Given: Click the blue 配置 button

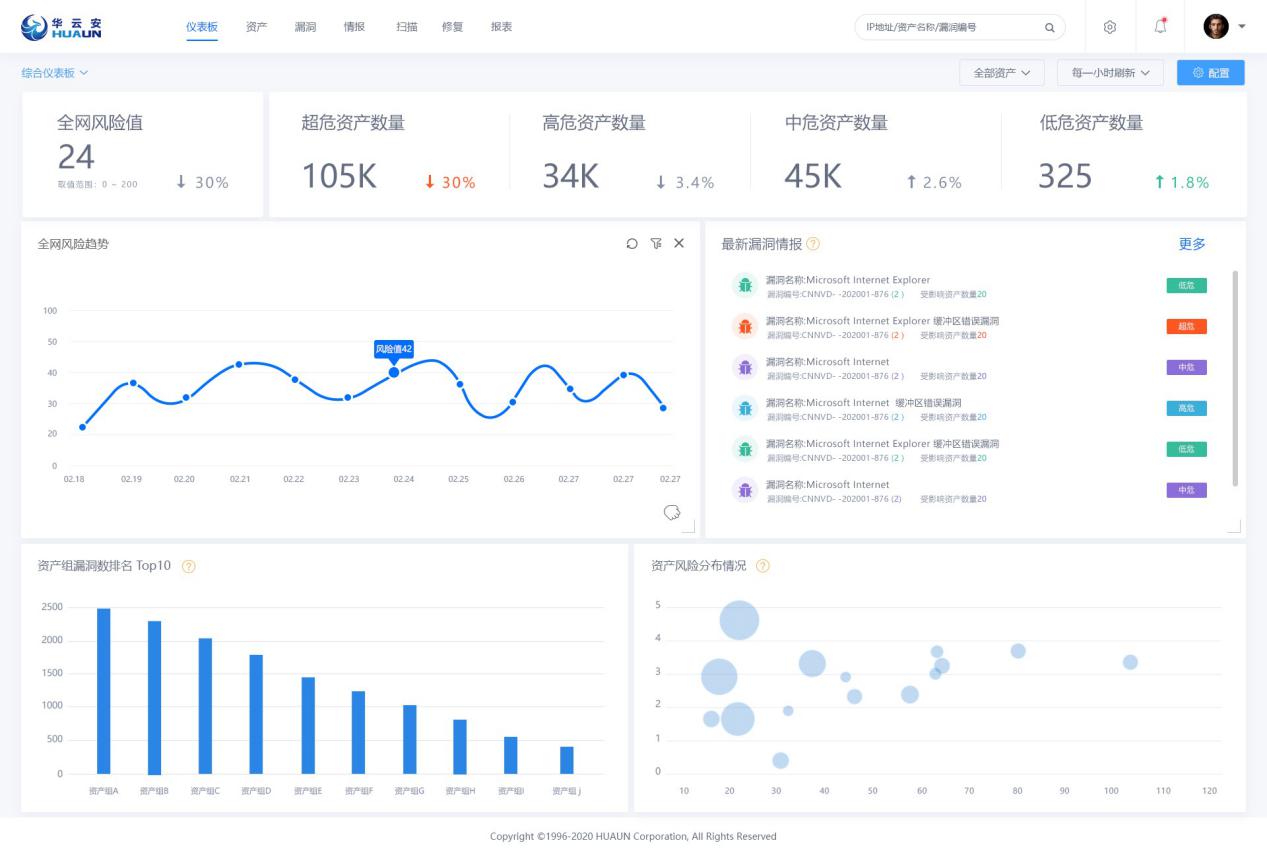Looking at the screenshot, I should tap(1211, 73).
